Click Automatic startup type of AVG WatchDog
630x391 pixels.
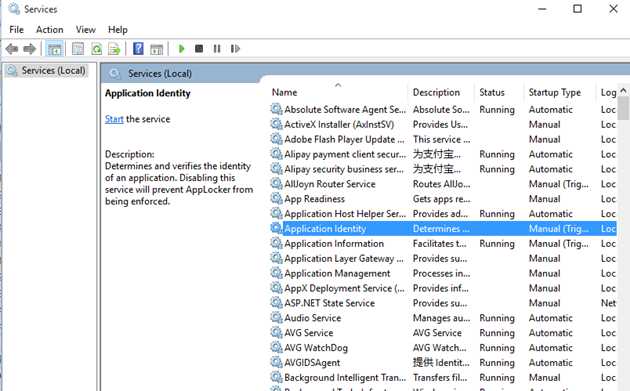(550, 348)
